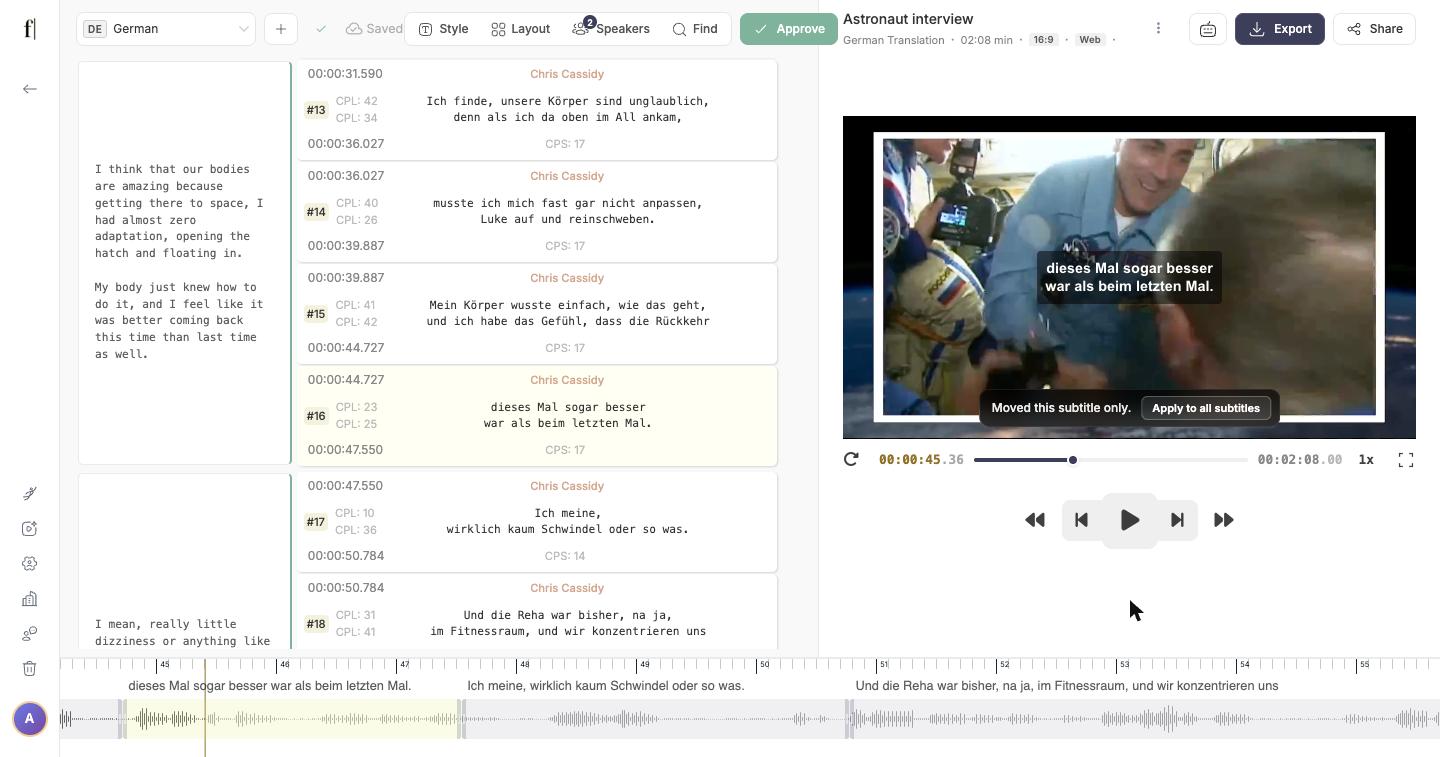Viewport: 1440px width, 757px height.
Task: Open the team members icon in sidebar
Action: point(30,633)
